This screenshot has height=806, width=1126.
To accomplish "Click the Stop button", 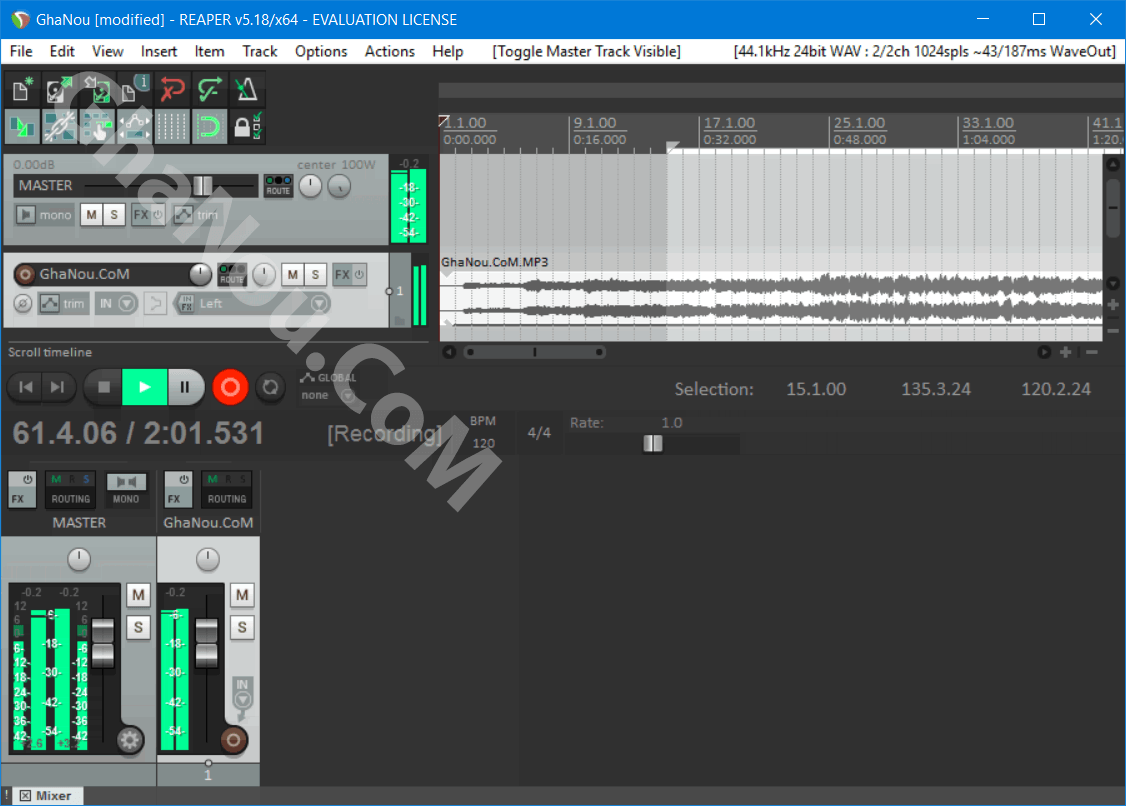I will point(103,387).
